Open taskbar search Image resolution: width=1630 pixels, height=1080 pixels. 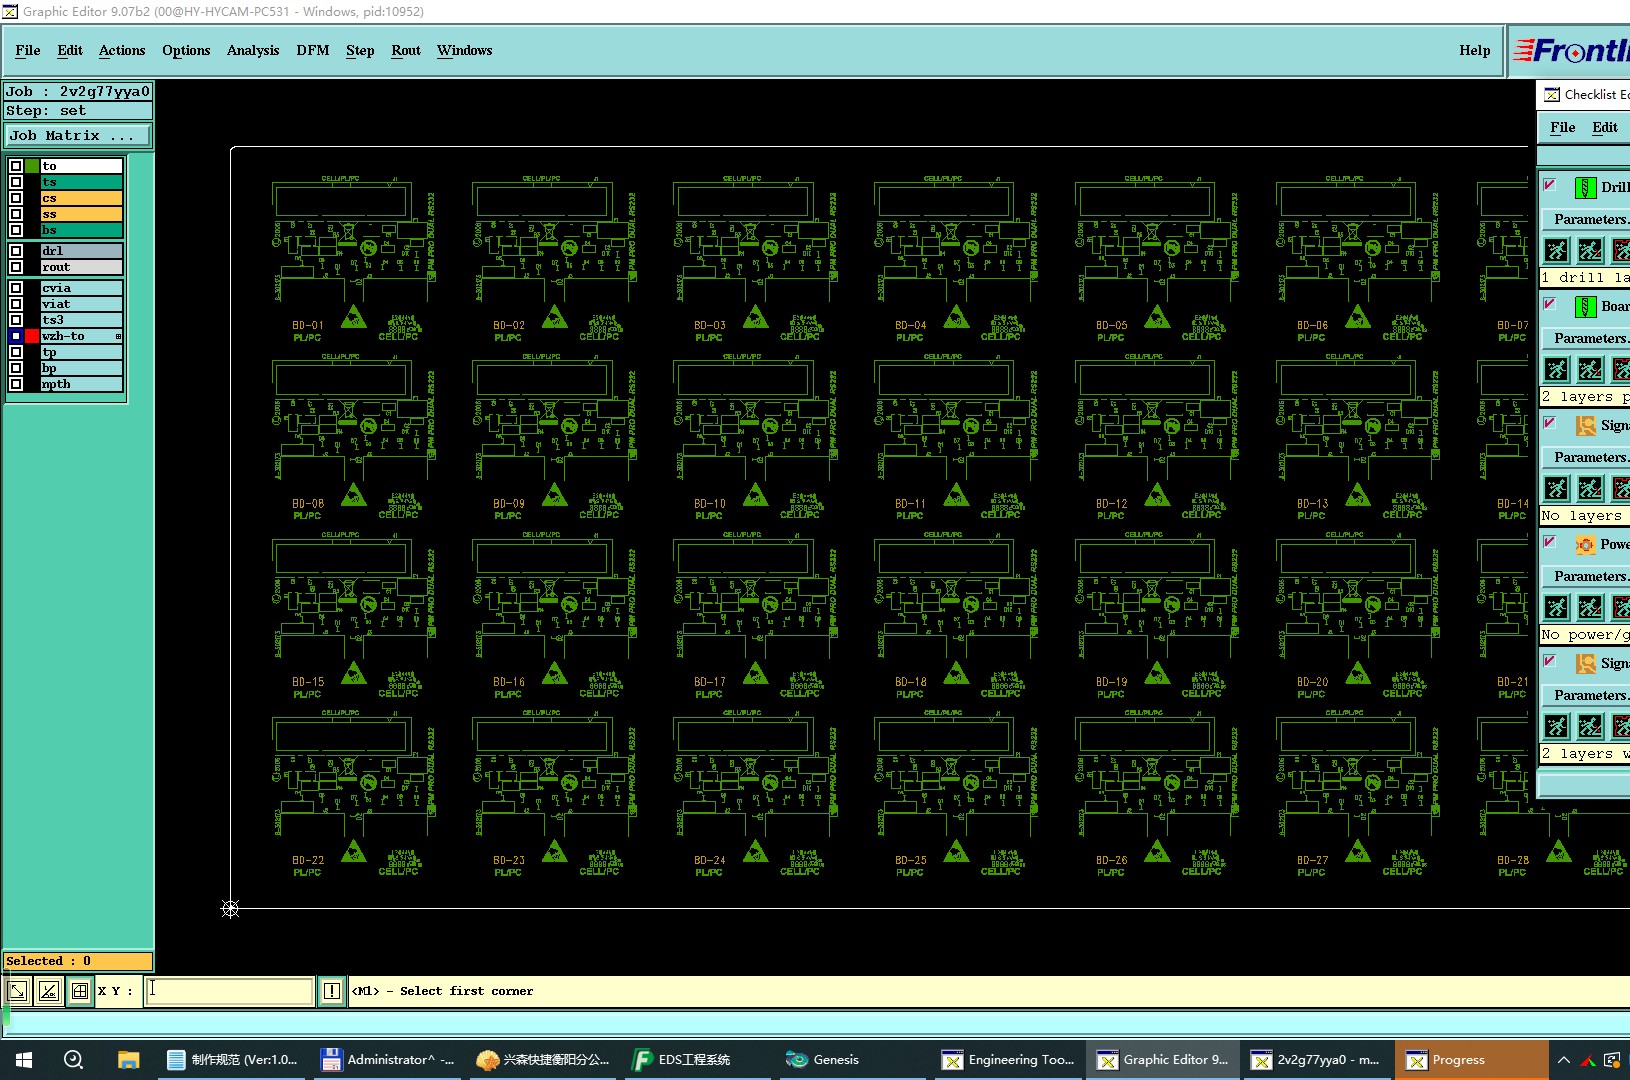(x=73, y=1060)
